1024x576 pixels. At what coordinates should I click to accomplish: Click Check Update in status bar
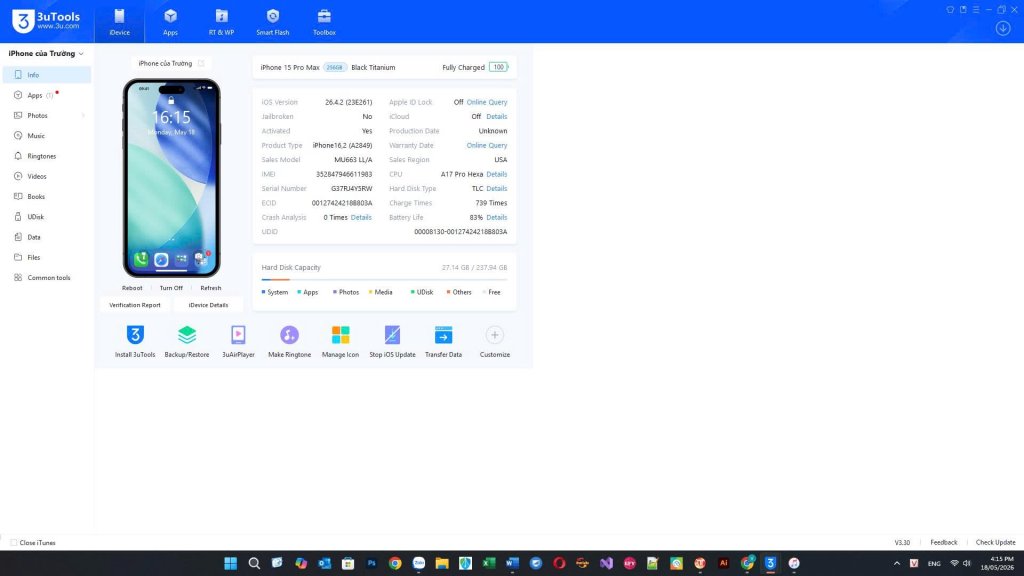click(x=995, y=543)
